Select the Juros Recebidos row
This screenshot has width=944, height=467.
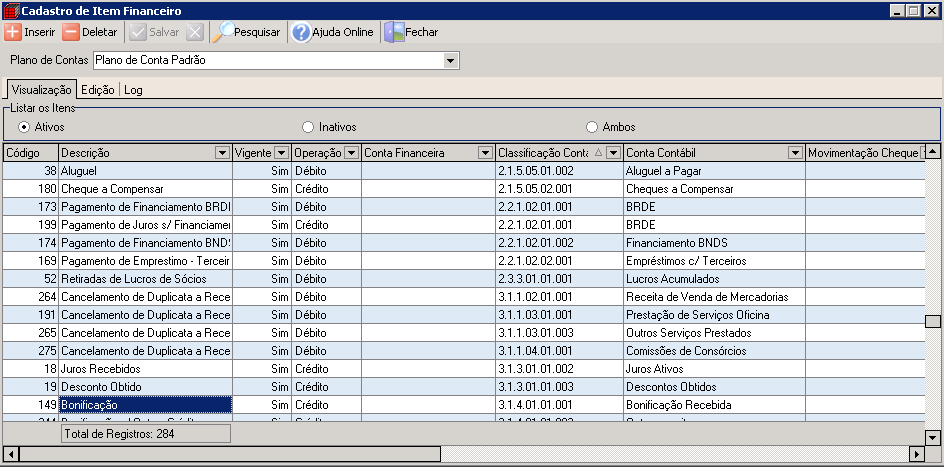(464, 368)
